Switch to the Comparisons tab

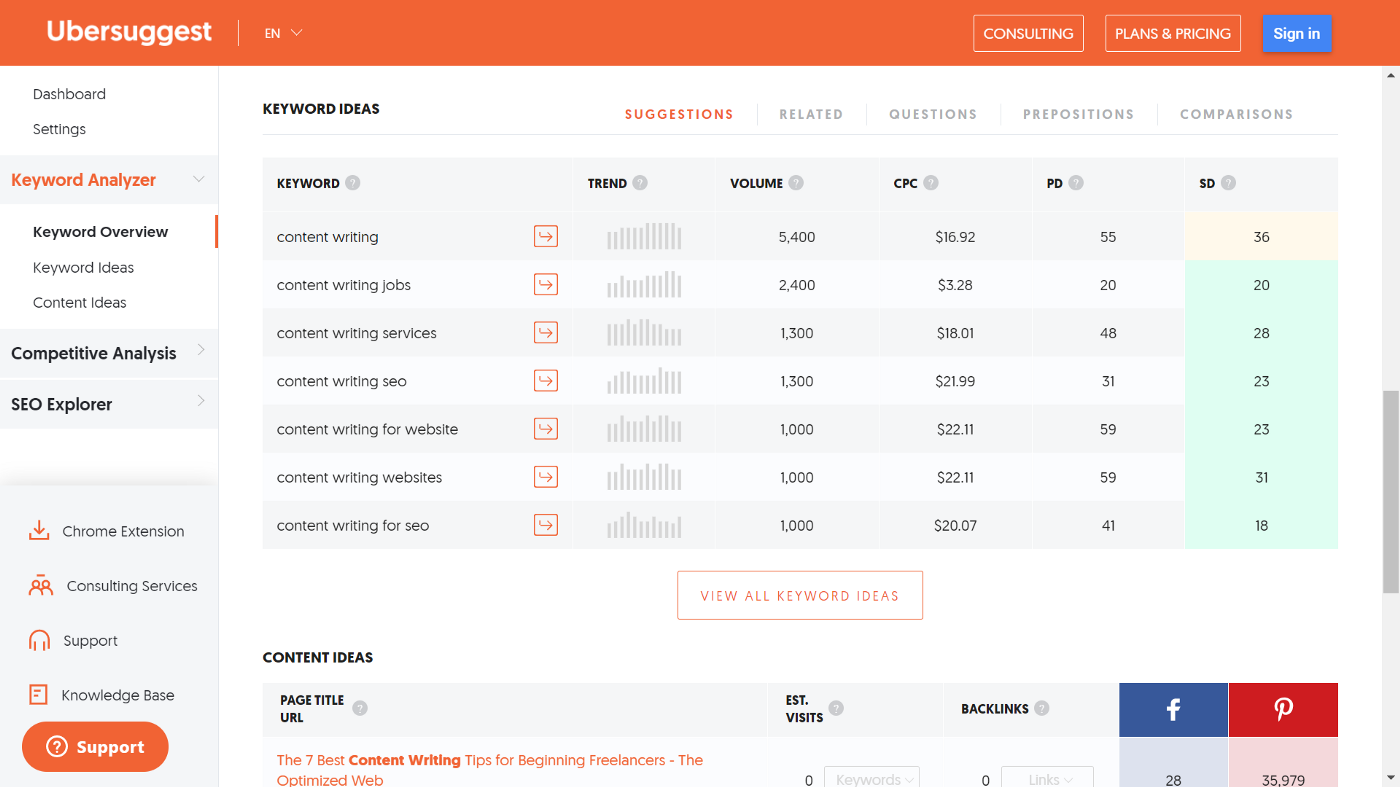click(x=1236, y=114)
